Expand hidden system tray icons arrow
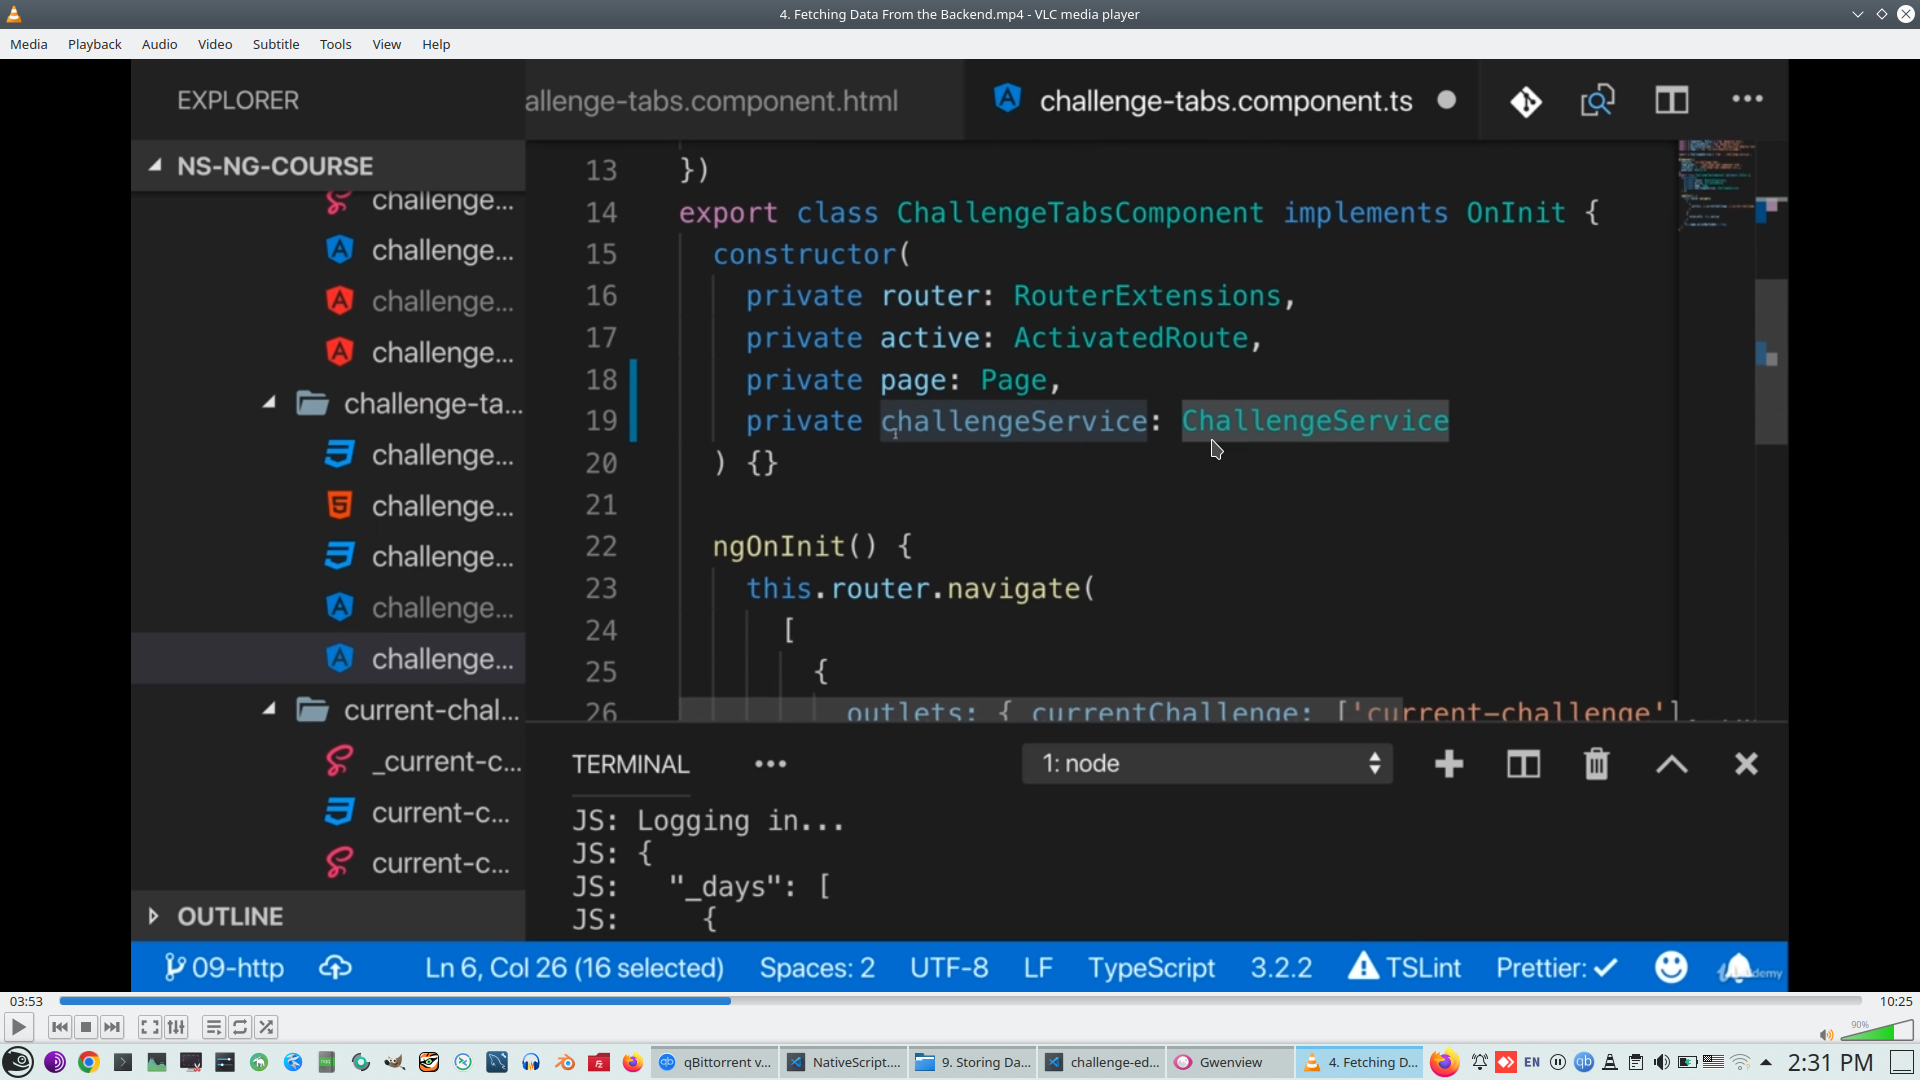This screenshot has width=1920, height=1080. [1766, 1062]
